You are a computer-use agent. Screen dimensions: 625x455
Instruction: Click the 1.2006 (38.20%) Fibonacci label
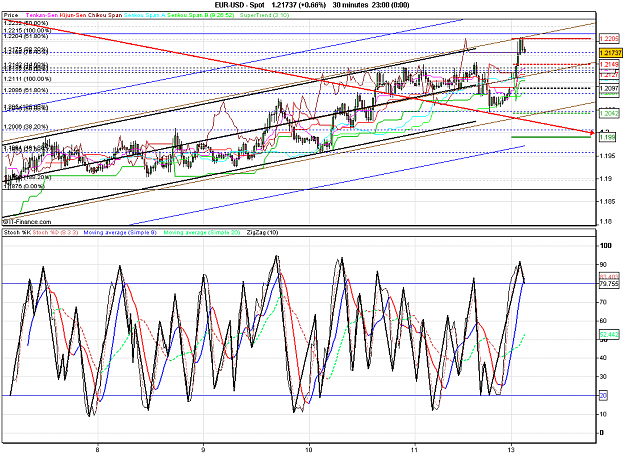(x=26, y=127)
